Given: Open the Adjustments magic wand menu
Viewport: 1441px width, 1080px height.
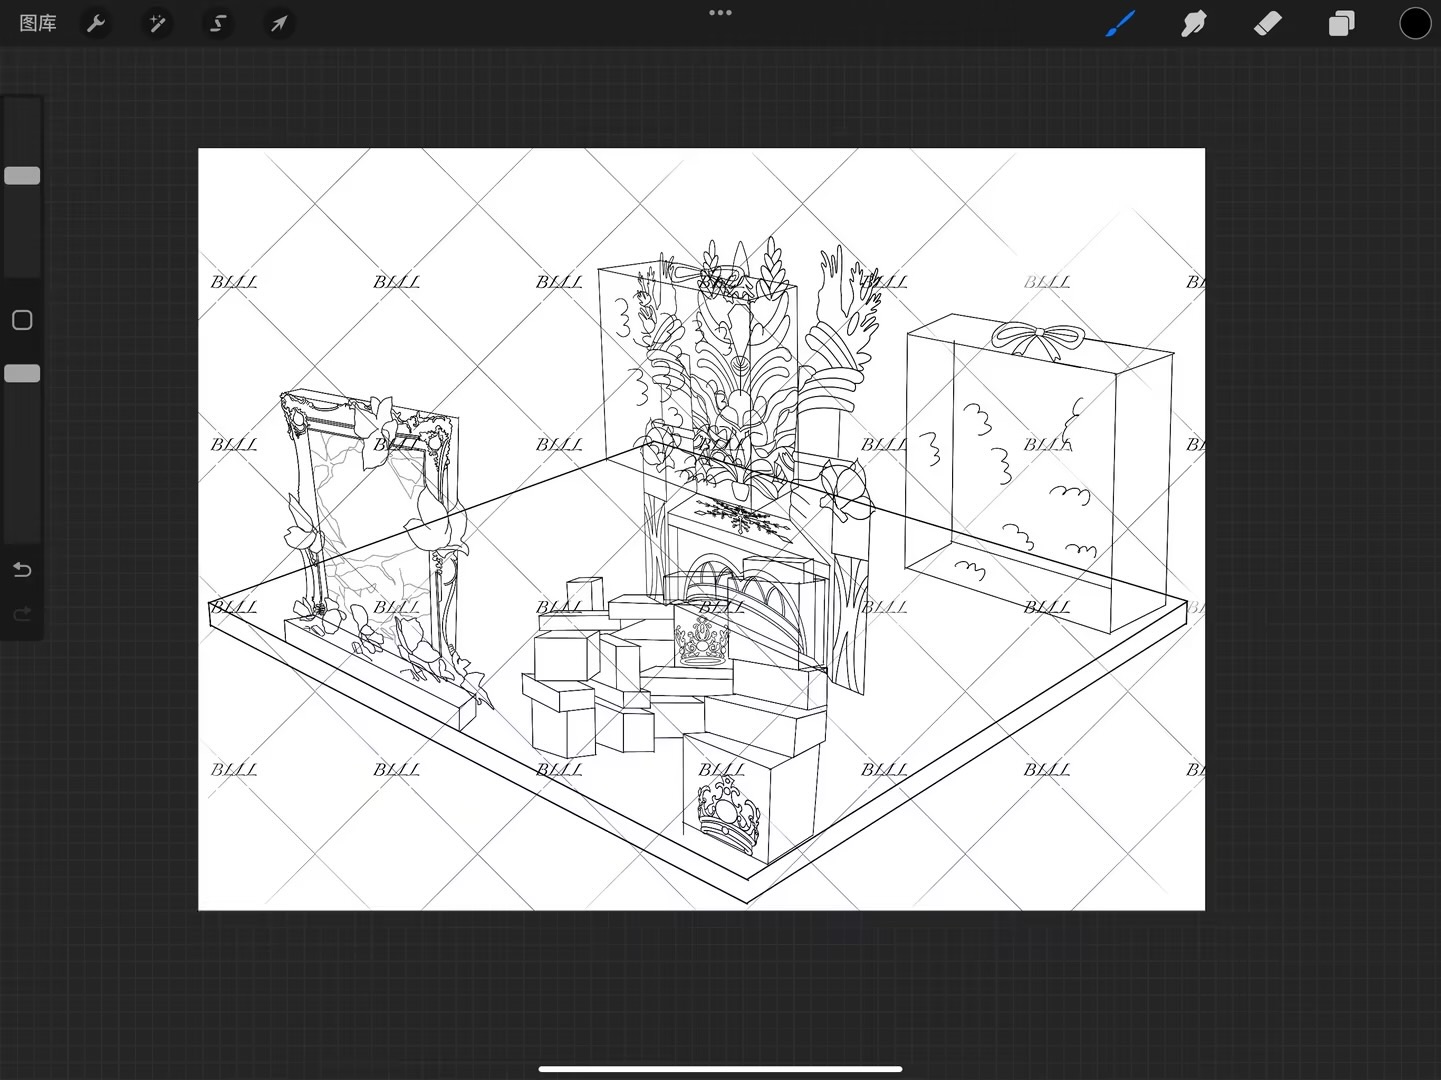Looking at the screenshot, I should (x=157, y=23).
